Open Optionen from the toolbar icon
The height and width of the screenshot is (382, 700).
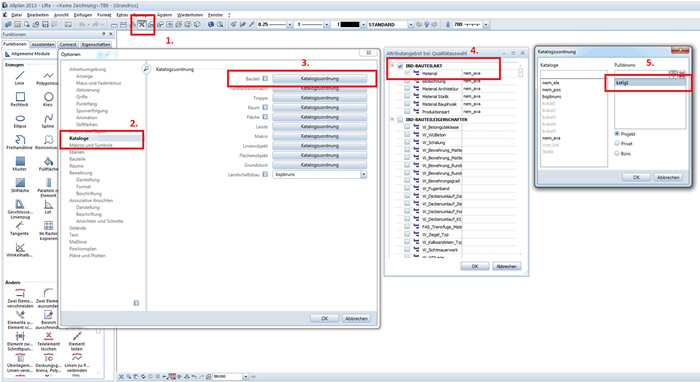pyautogui.click(x=142, y=25)
